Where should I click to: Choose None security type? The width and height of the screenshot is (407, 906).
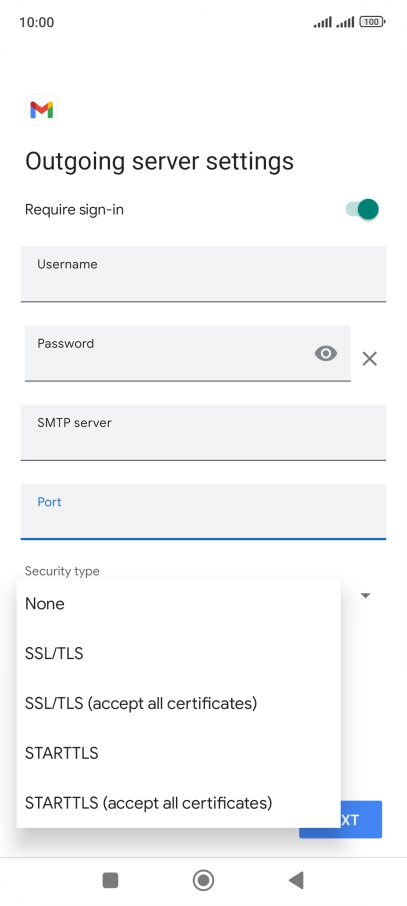(179, 604)
